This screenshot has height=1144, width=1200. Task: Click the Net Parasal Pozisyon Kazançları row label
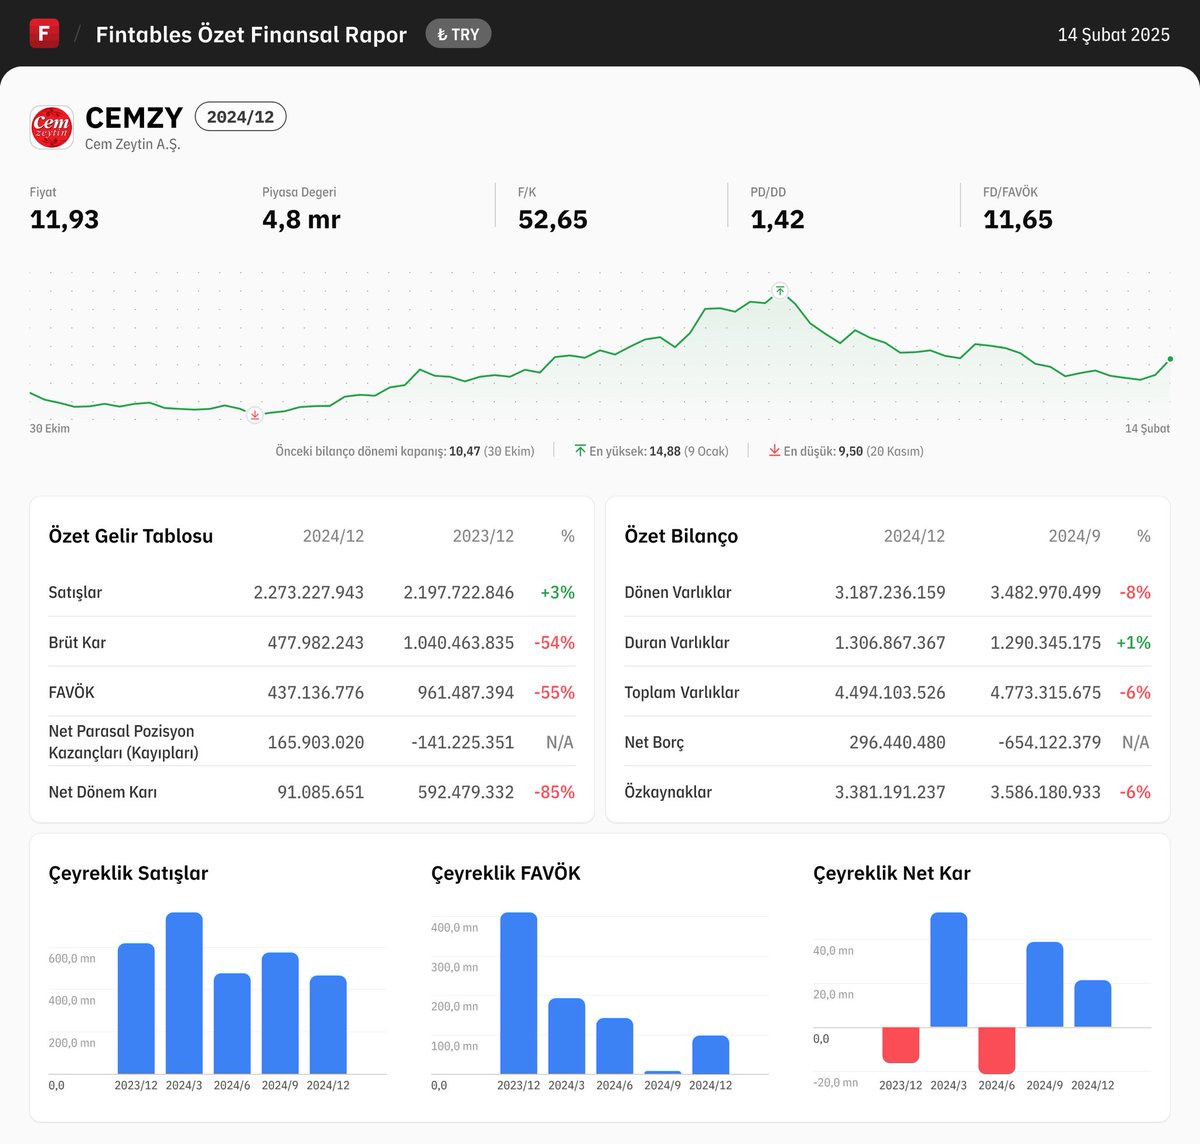123,742
